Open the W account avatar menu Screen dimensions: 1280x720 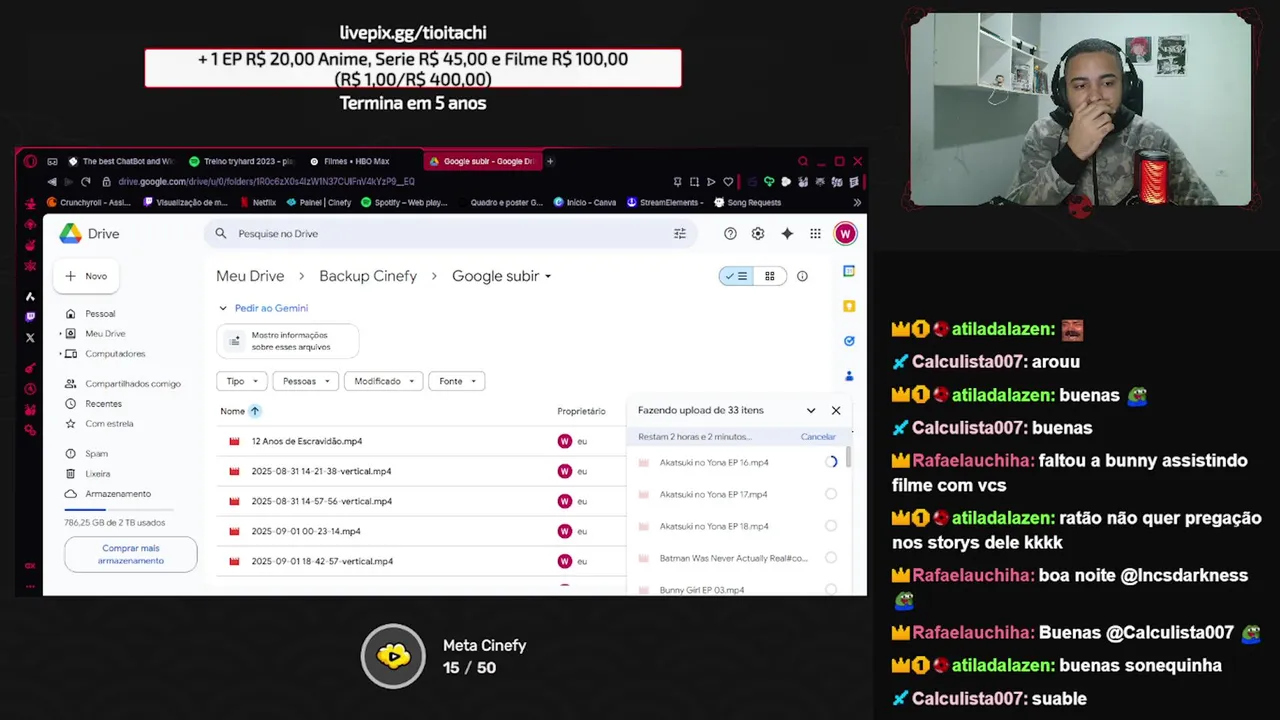point(845,233)
